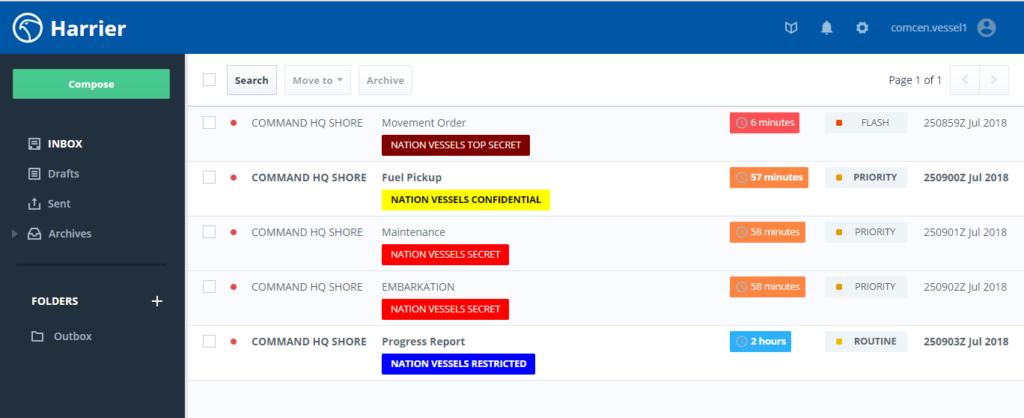Check the Progress Report message checkbox
1024x418 pixels.
pyautogui.click(x=209, y=341)
